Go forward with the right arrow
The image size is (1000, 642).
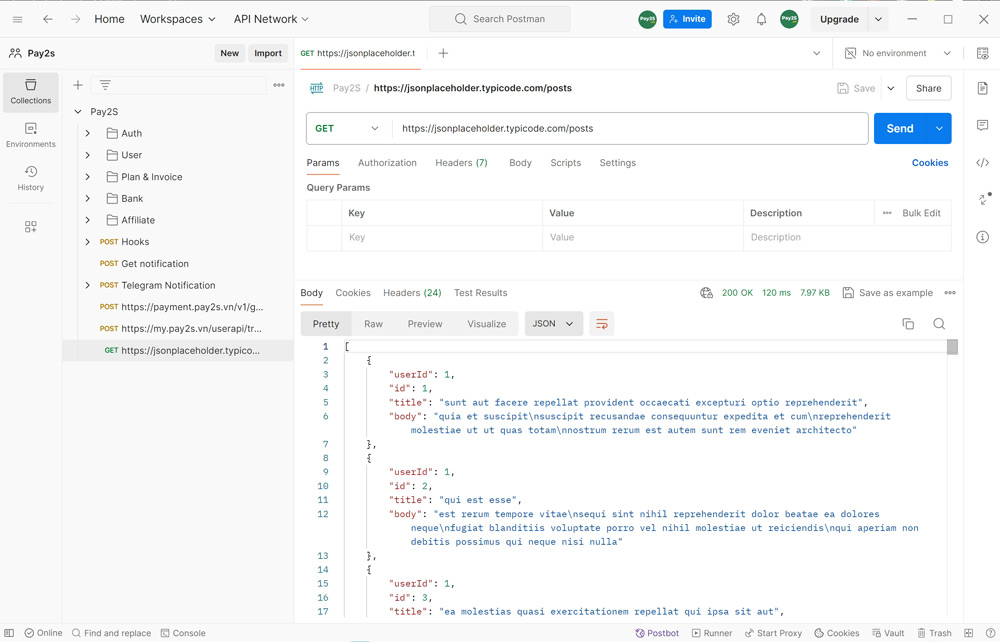[76, 19]
